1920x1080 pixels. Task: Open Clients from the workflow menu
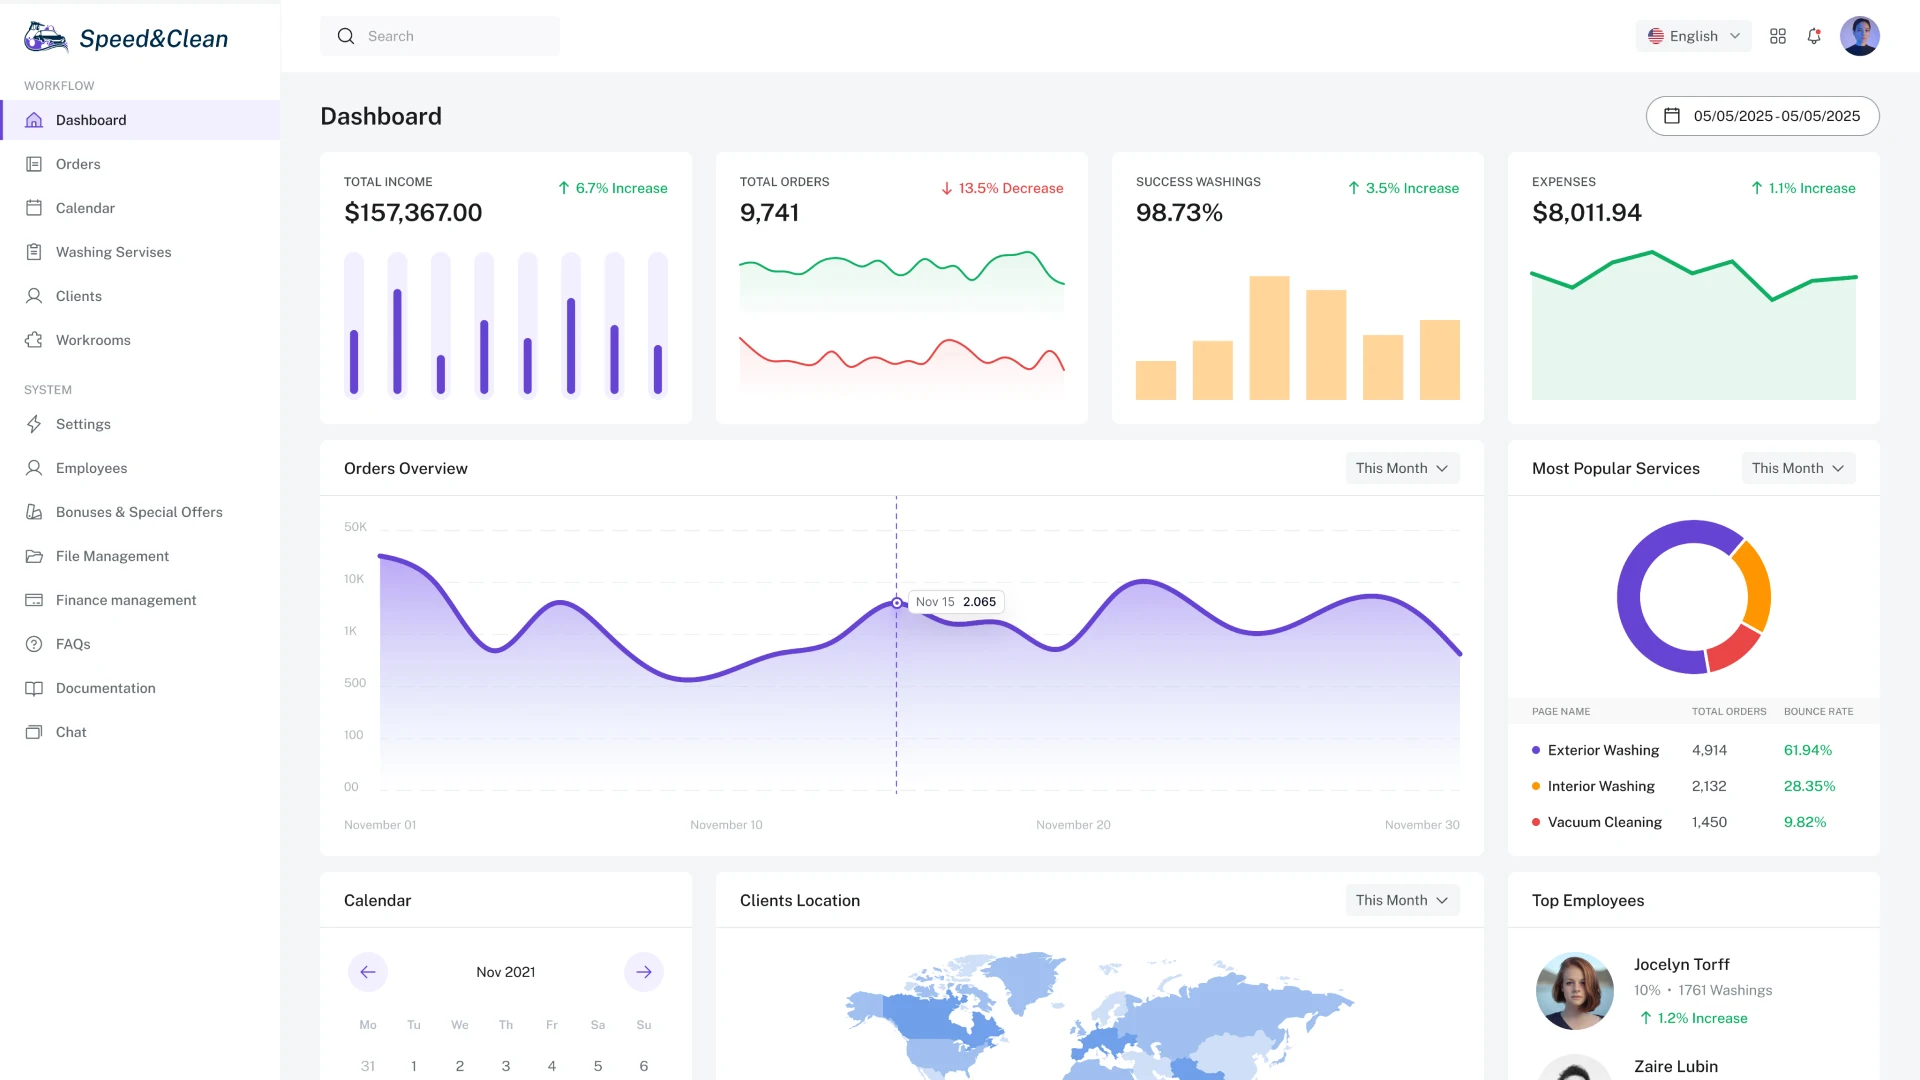coord(78,296)
